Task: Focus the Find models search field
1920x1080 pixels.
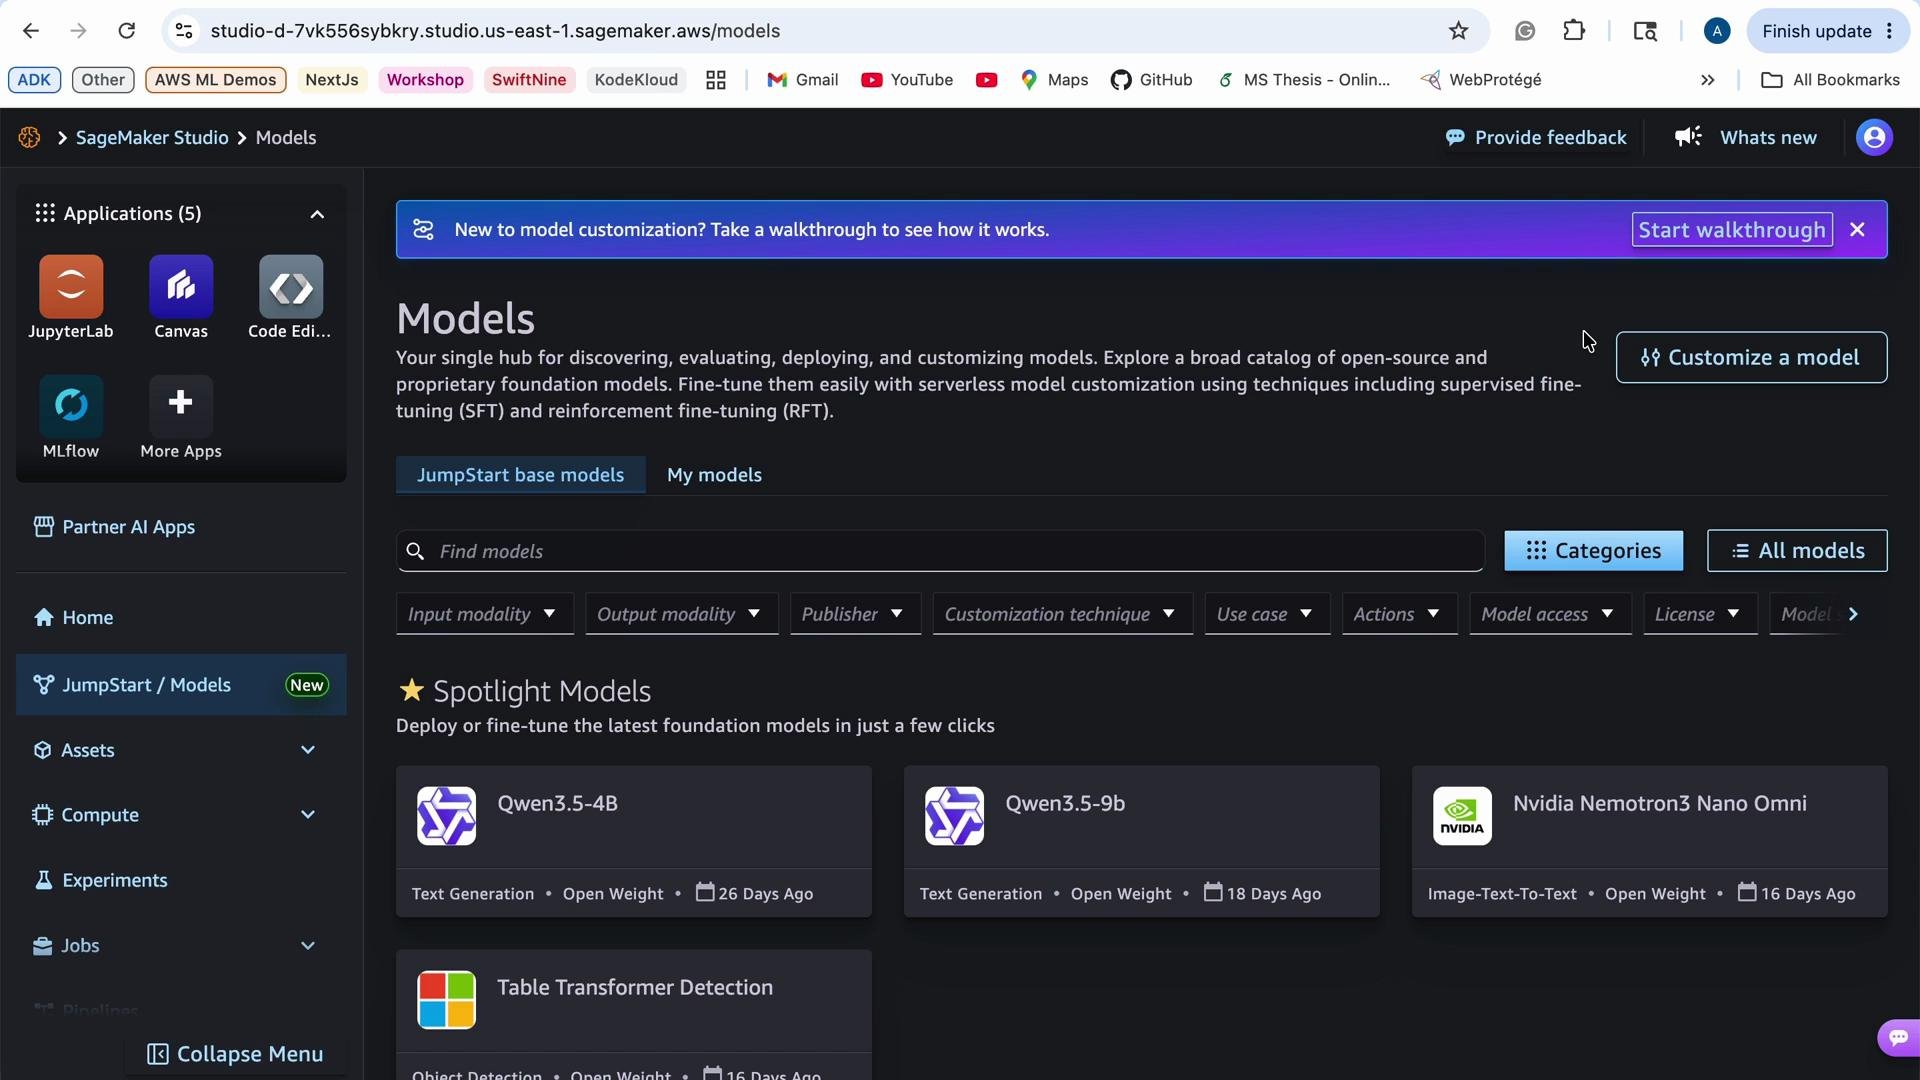Action: (x=940, y=552)
